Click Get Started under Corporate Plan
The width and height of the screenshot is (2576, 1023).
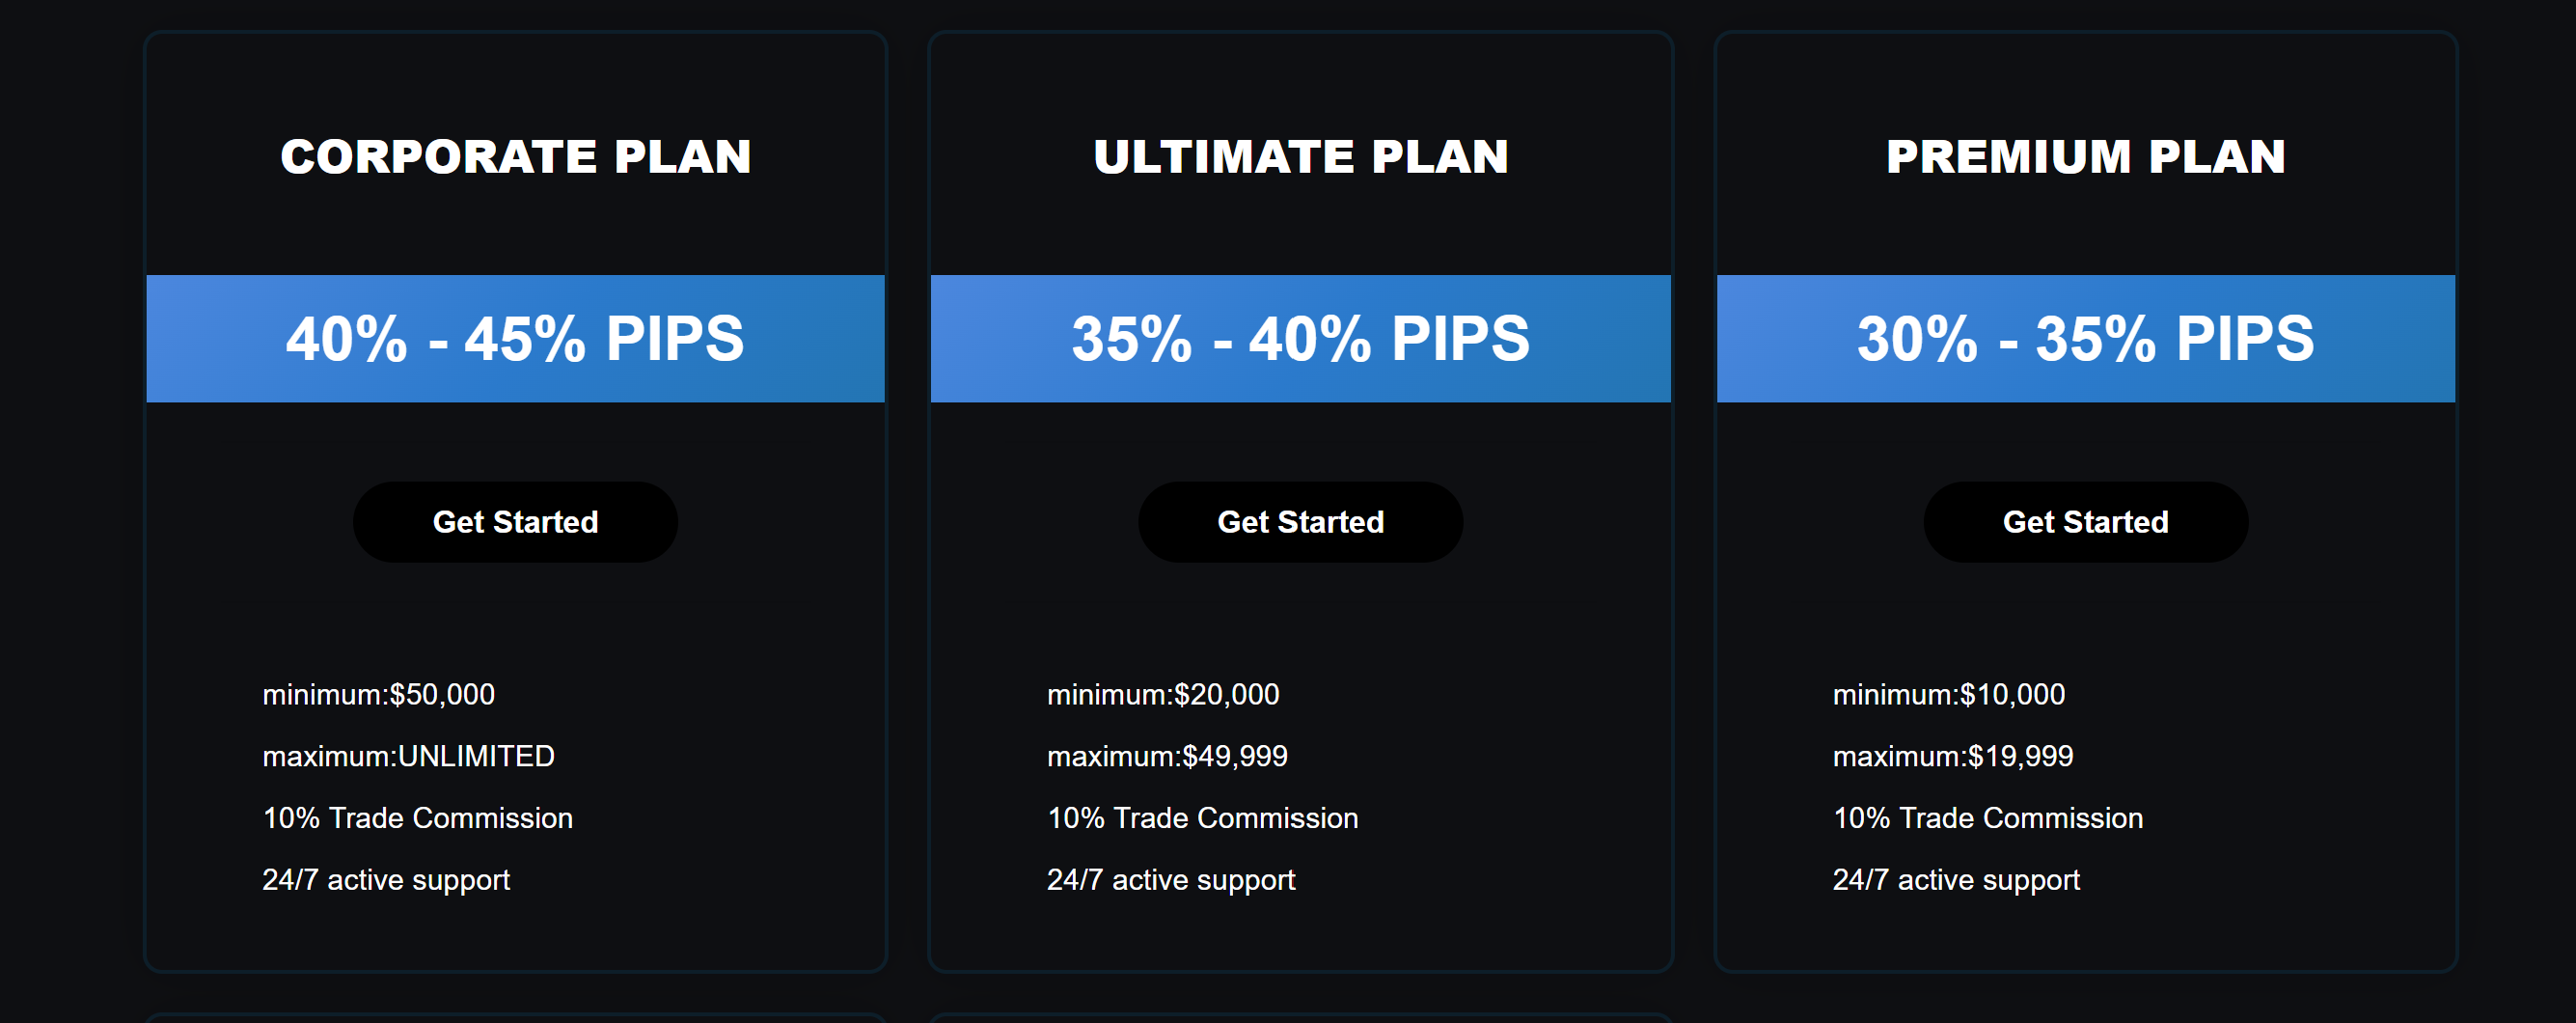(x=515, y=522)
